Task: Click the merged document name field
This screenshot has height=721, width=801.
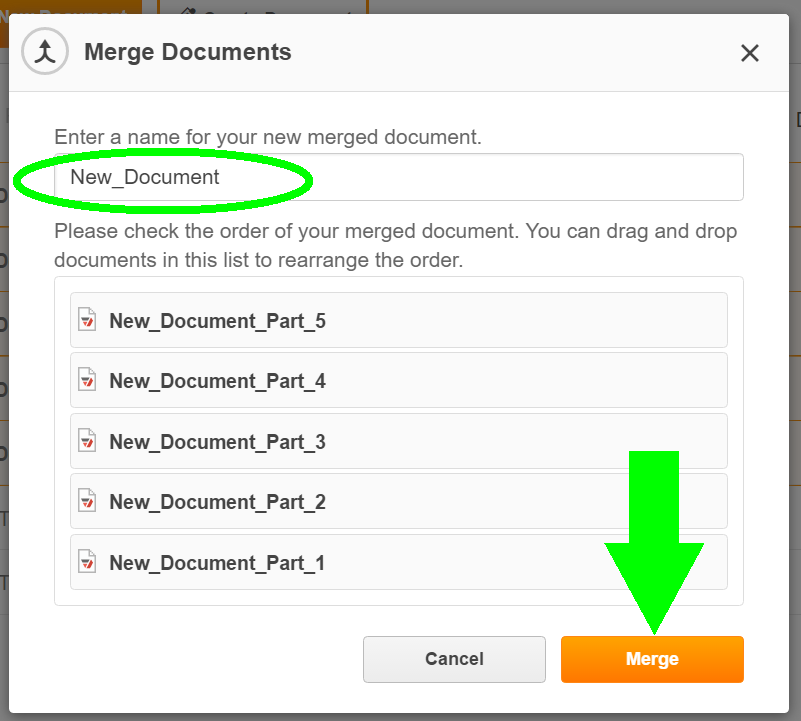Action: click(398, 177)
